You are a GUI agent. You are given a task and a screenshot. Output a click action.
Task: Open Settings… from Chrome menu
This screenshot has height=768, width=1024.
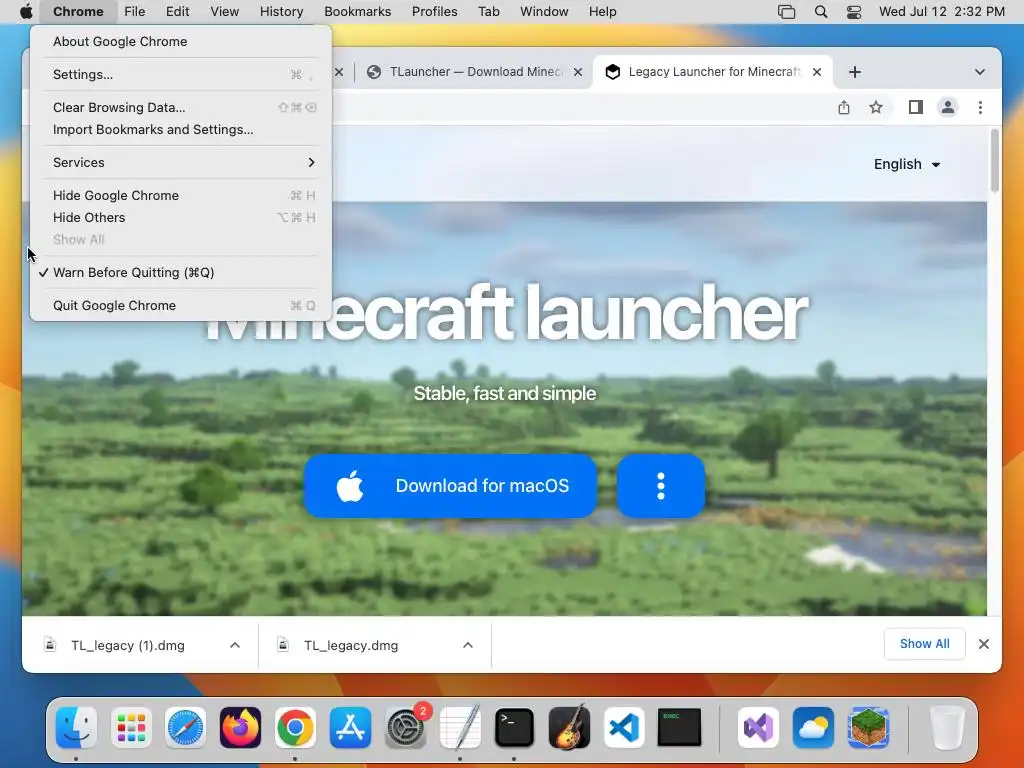(x=180, y=74)
